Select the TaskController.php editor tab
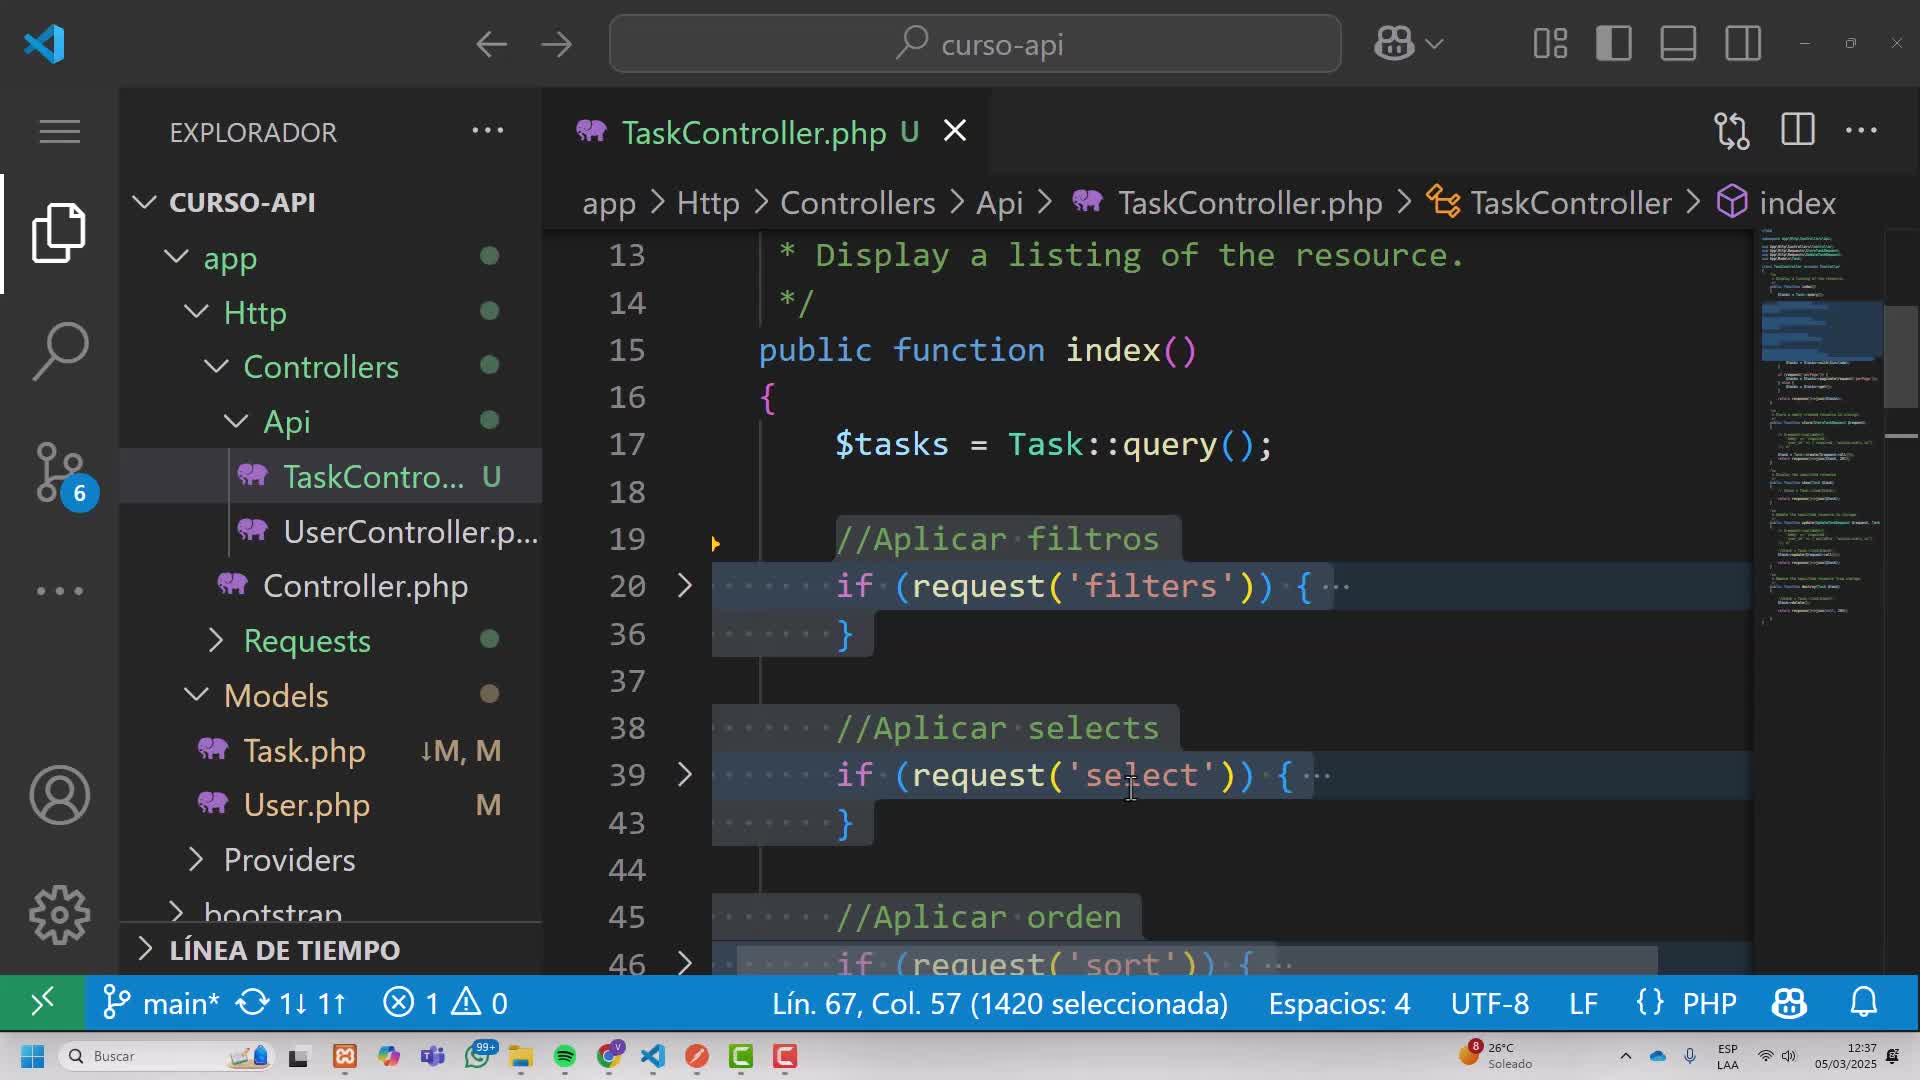The width and height of the screenshot is (1920, 1080). point(753,132)
